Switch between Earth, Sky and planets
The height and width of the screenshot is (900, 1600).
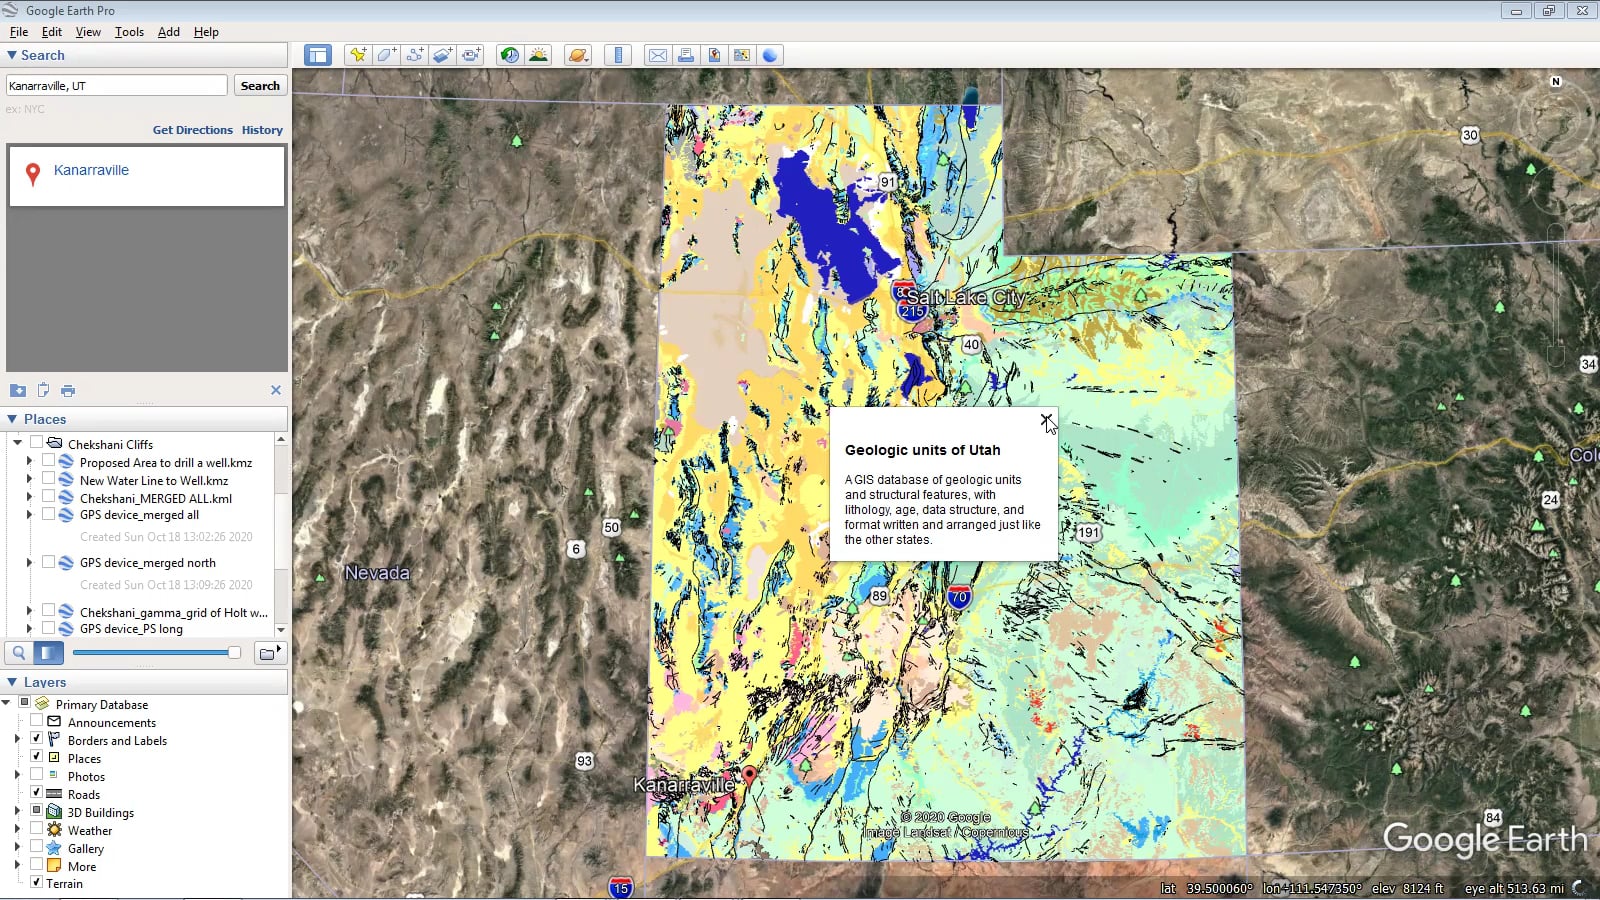click(x=578, y=55)
